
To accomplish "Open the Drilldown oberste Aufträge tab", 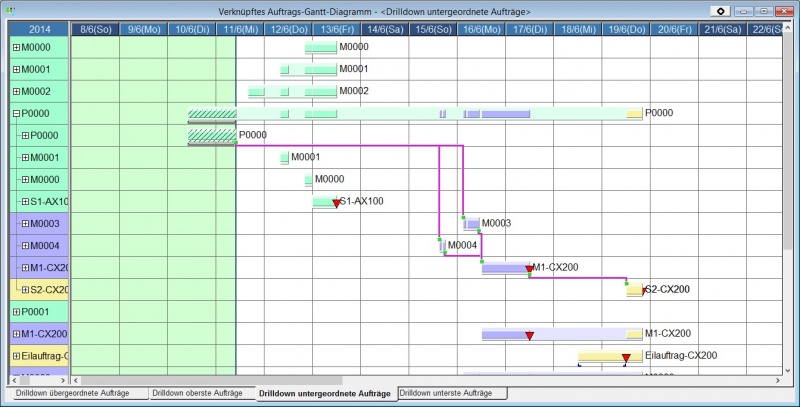I will 198,394.
